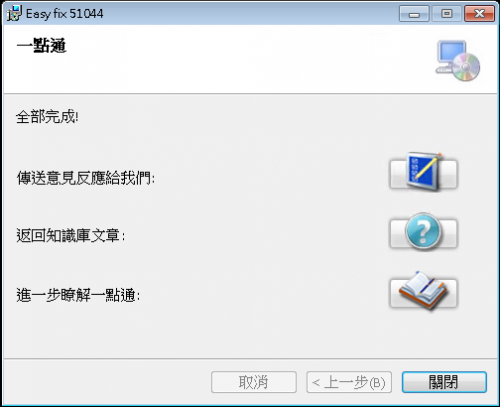This screenshot has height=407, width=500.
Task: Click the 關閉 button to finish
Action: (x=444, y=382)
